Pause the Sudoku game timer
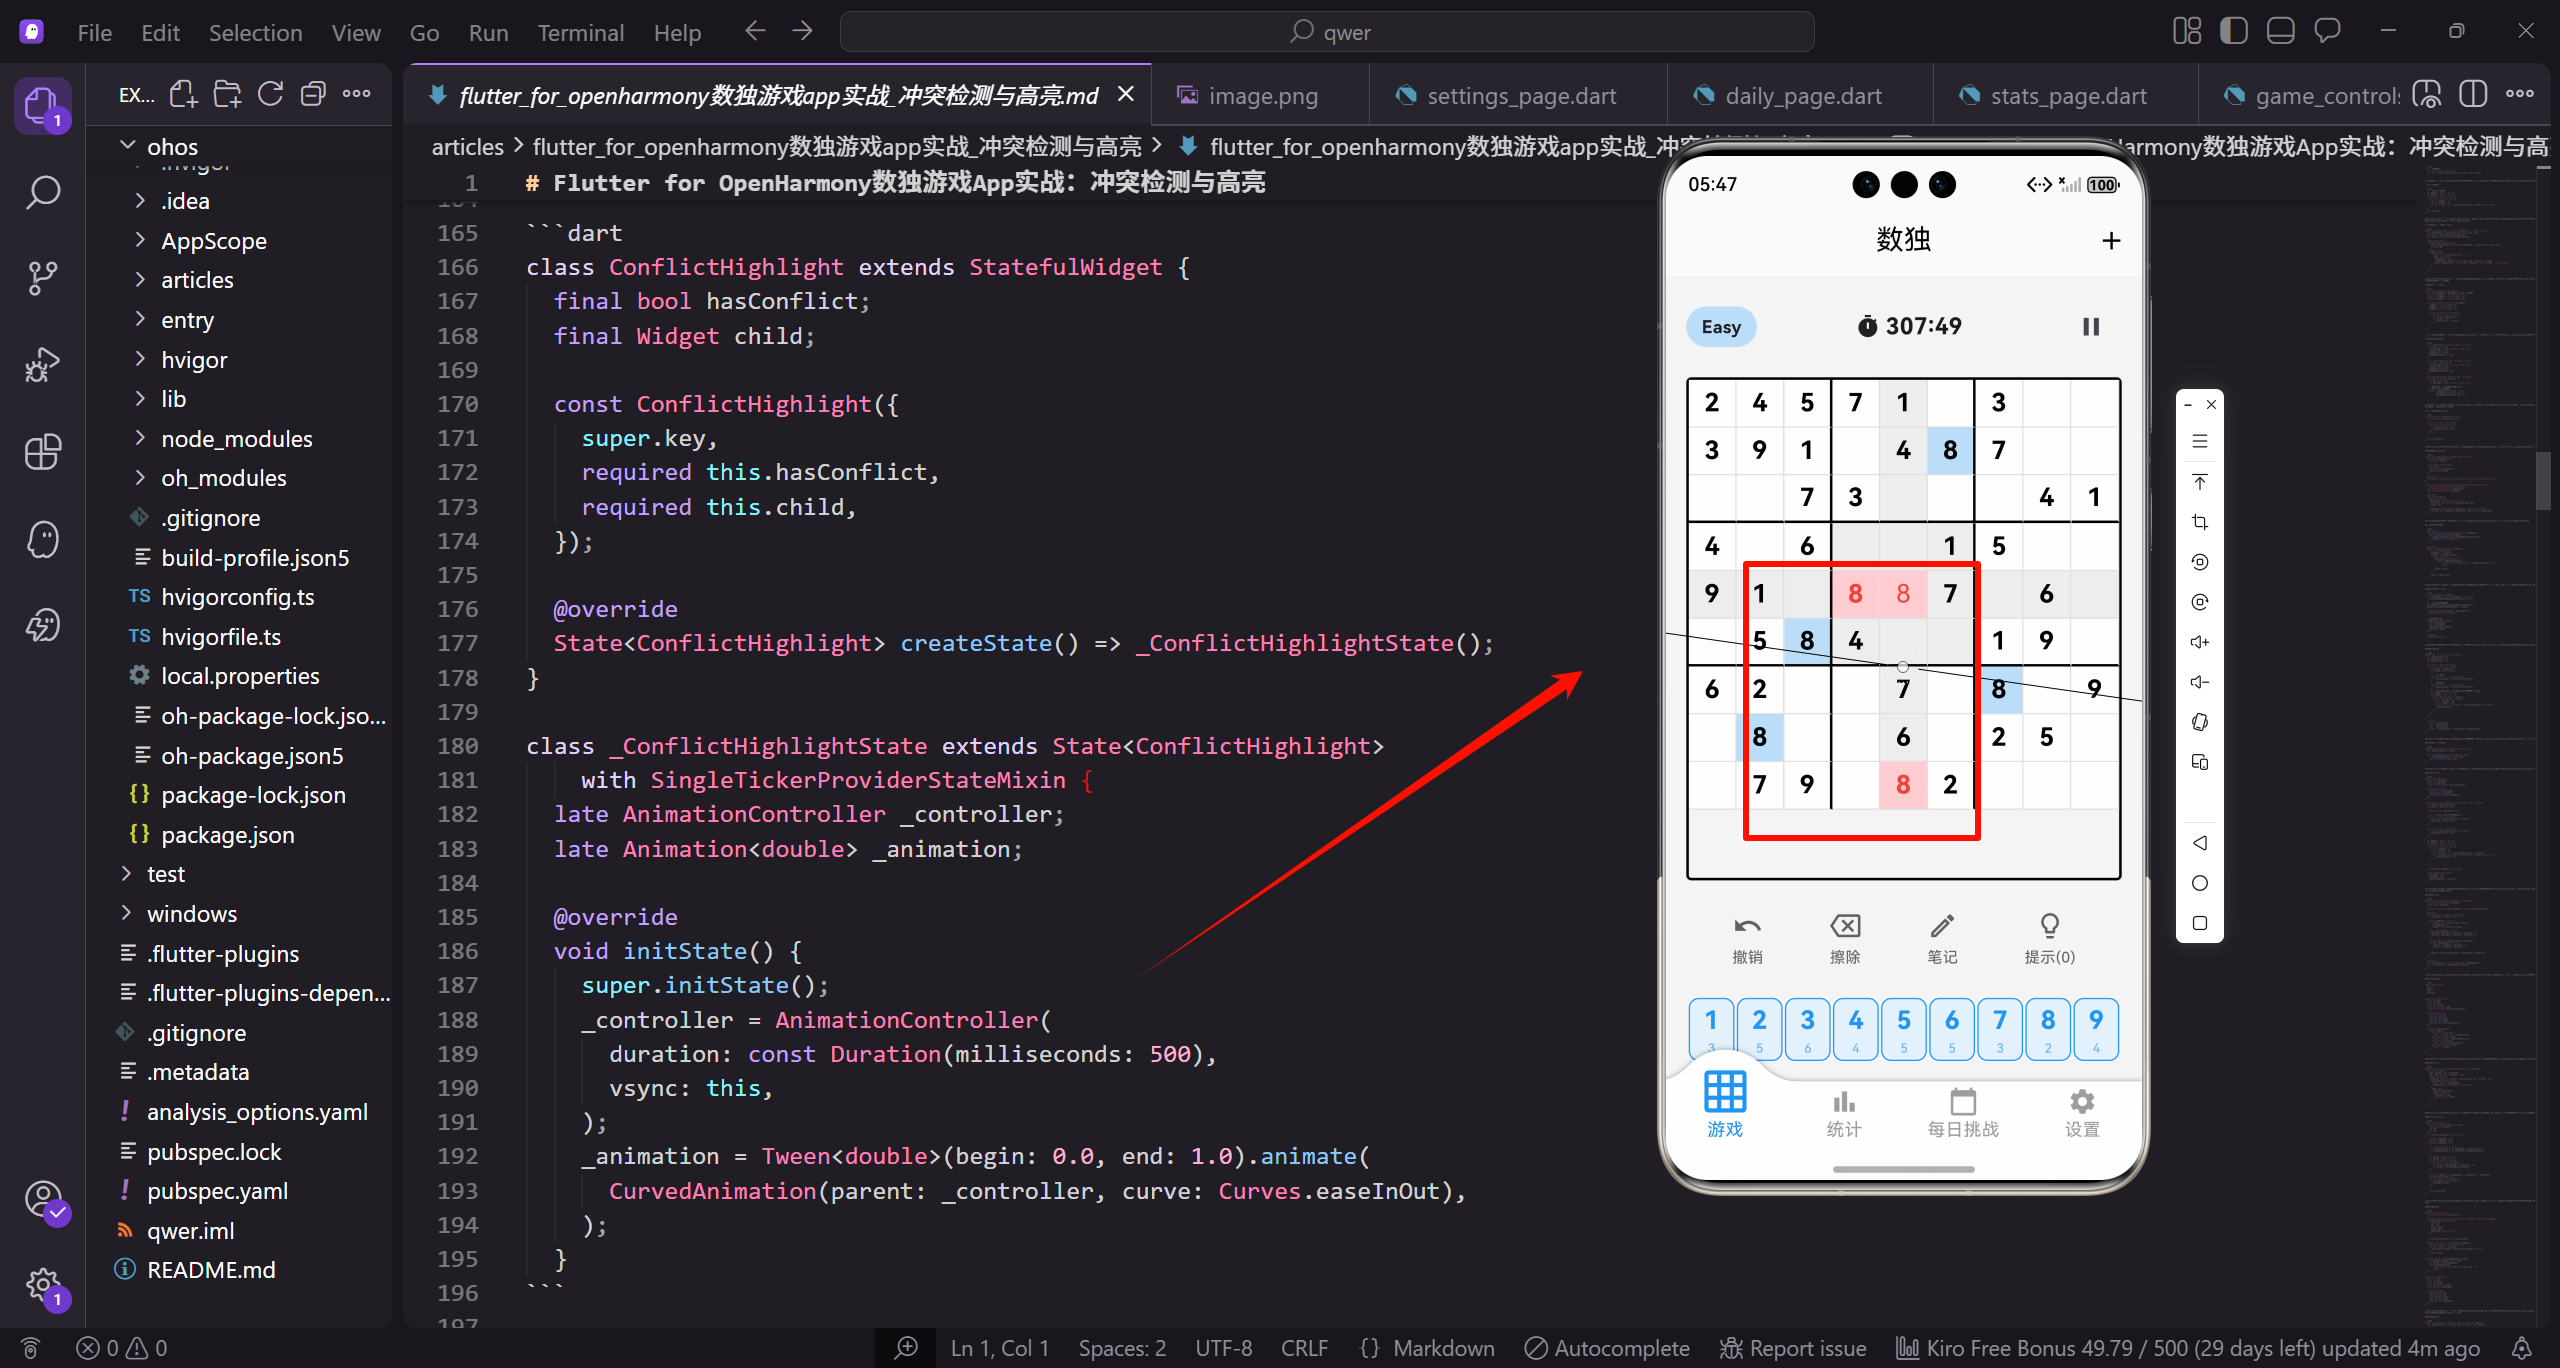This screenshot has height=1368, width=2560. (2091, 327)
